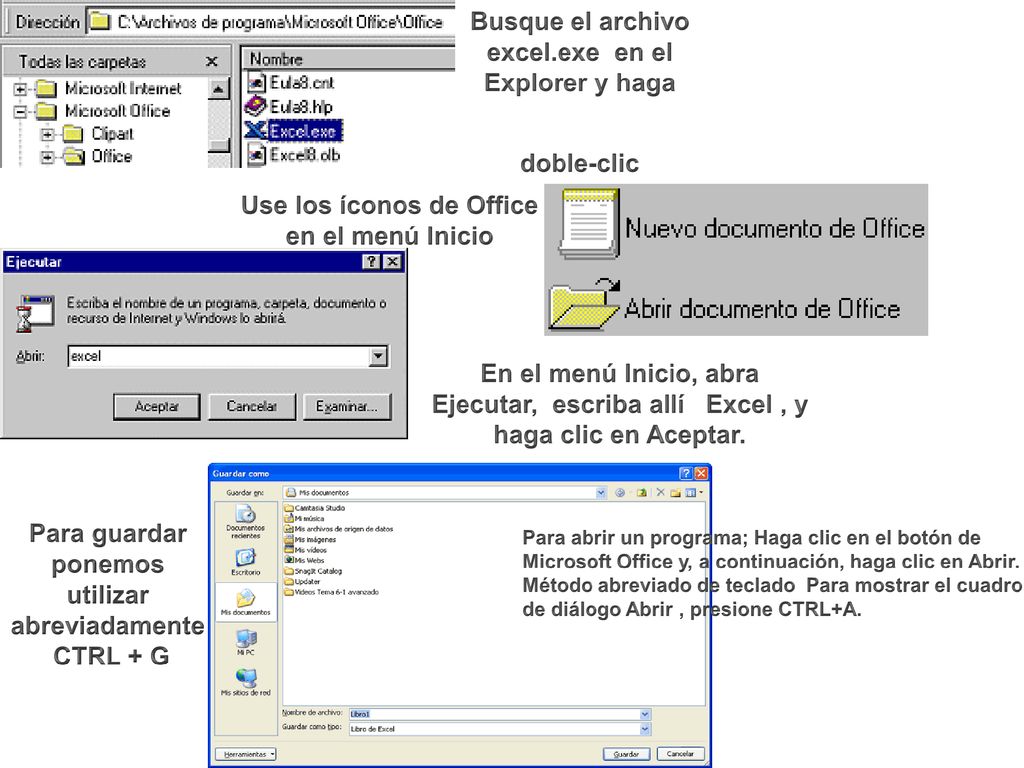Click the Dirección address path field
This screenshot has width=1024, height=768.
click(x=270, y=22)
